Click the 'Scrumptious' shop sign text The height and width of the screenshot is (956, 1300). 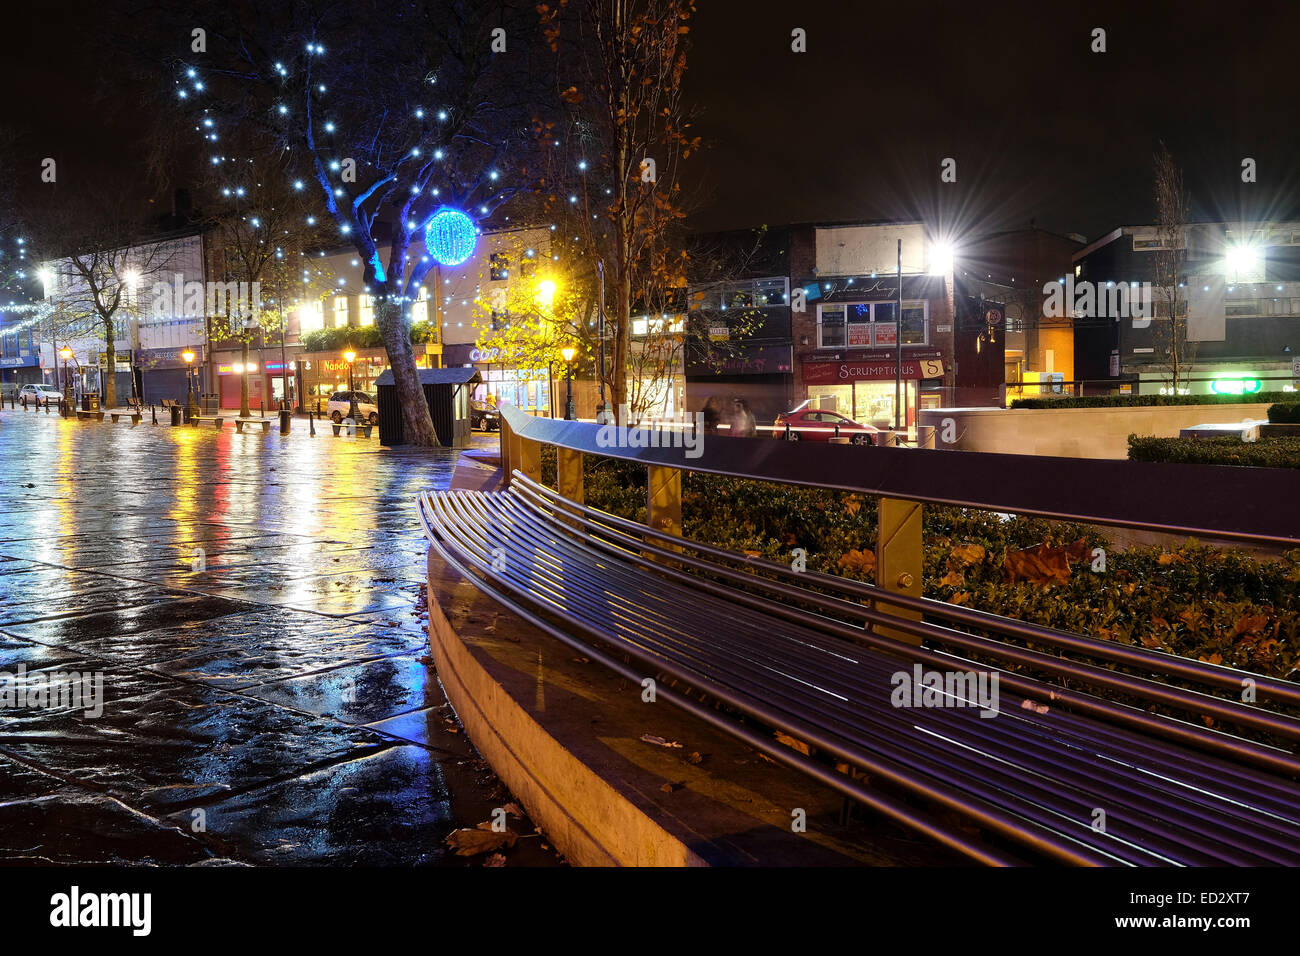877,371
